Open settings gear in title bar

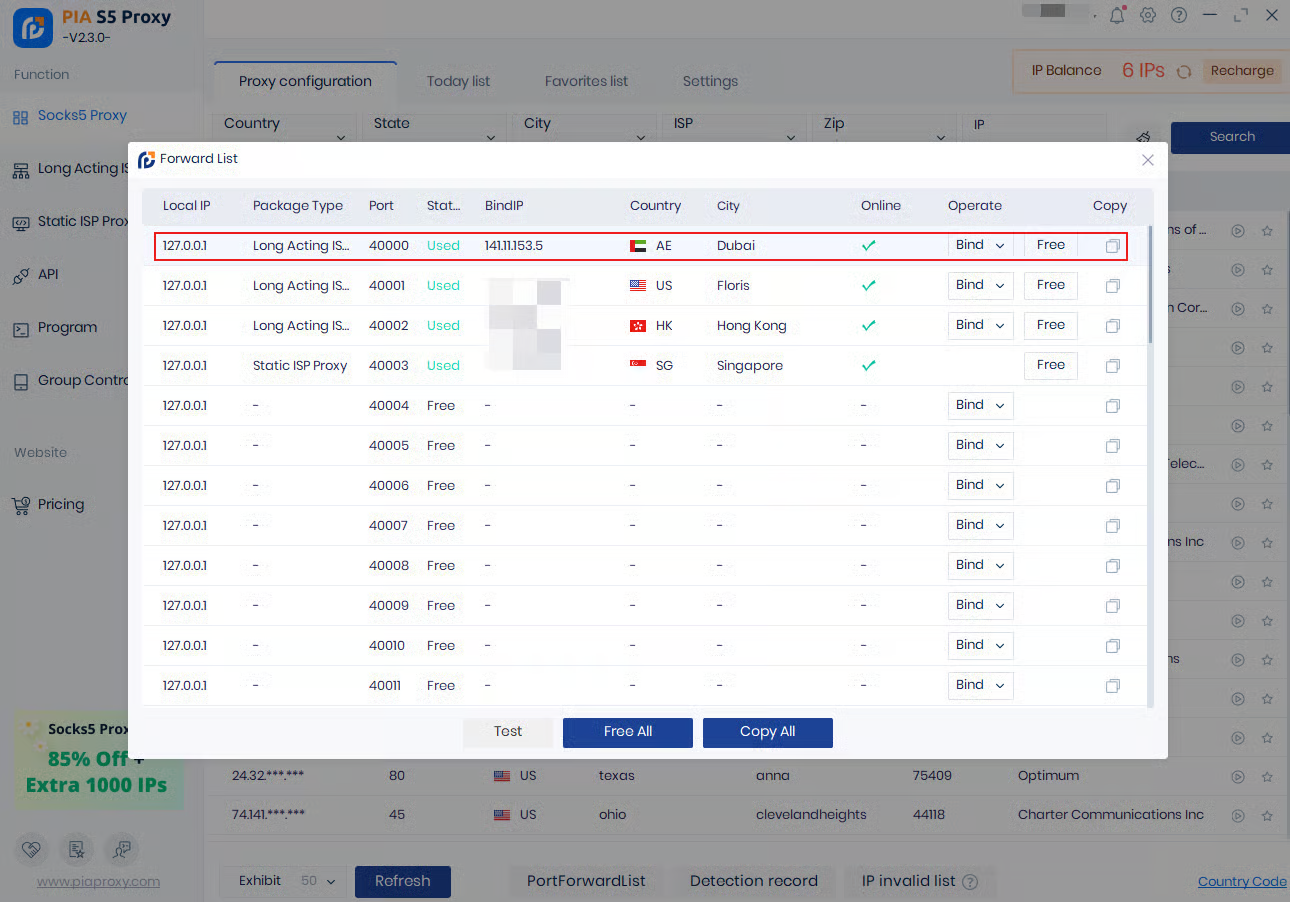(x=1148, y=15)
